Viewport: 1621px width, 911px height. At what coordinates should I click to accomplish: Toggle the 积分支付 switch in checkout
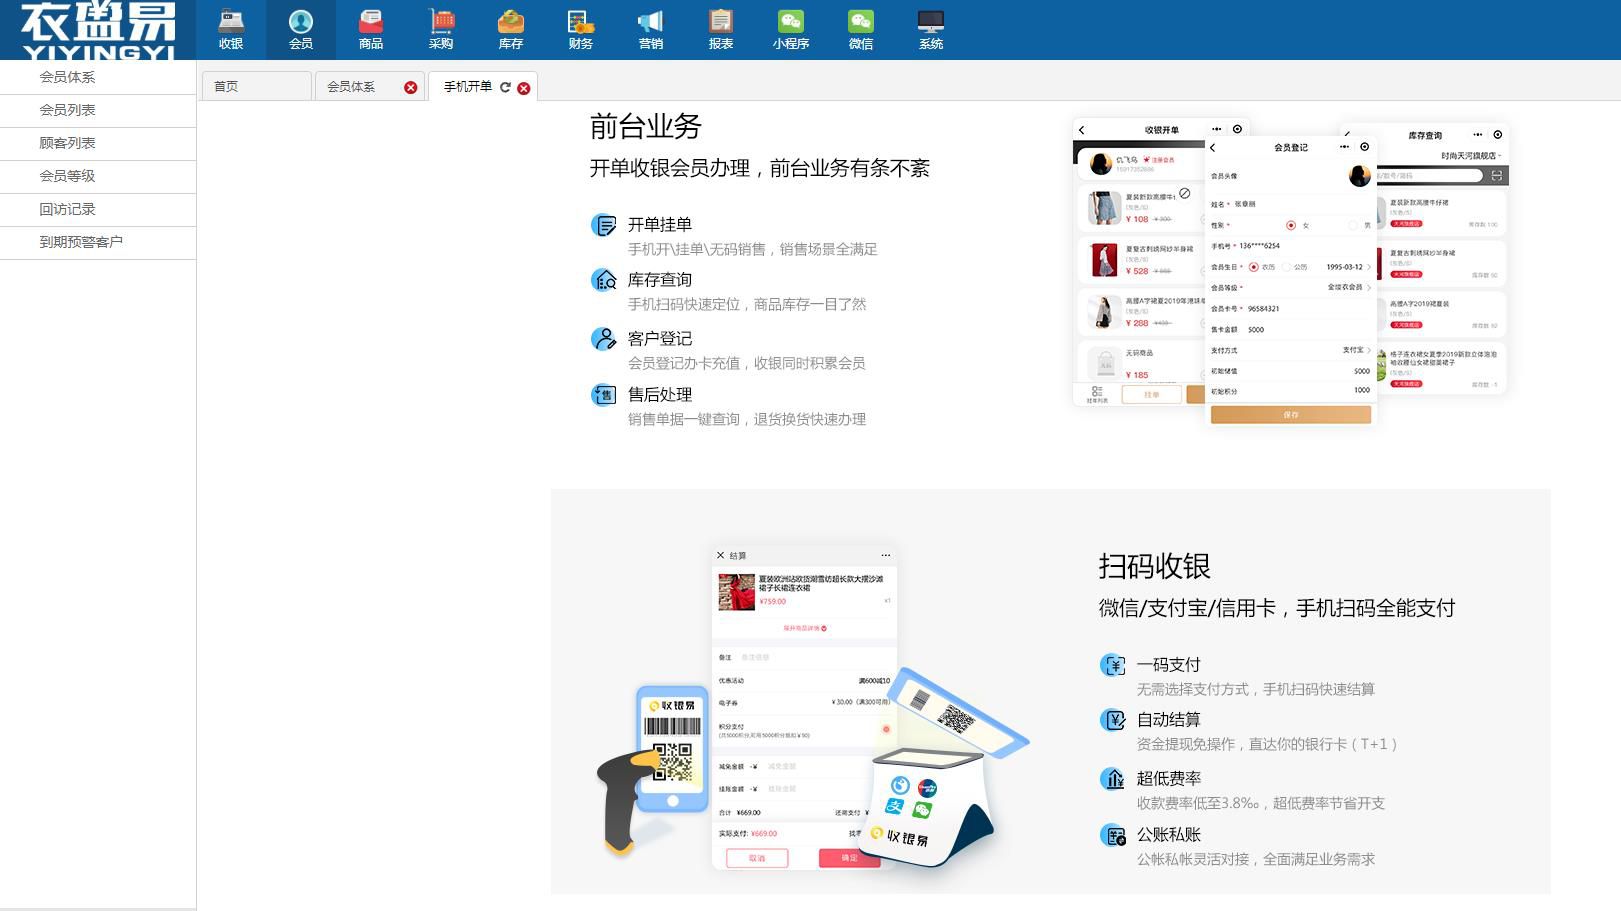tap(886, 729)
